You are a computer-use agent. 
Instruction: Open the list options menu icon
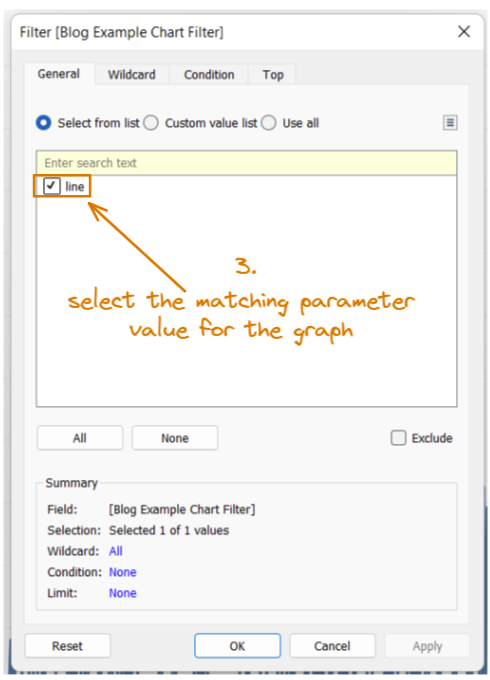(x=450, y=123)
